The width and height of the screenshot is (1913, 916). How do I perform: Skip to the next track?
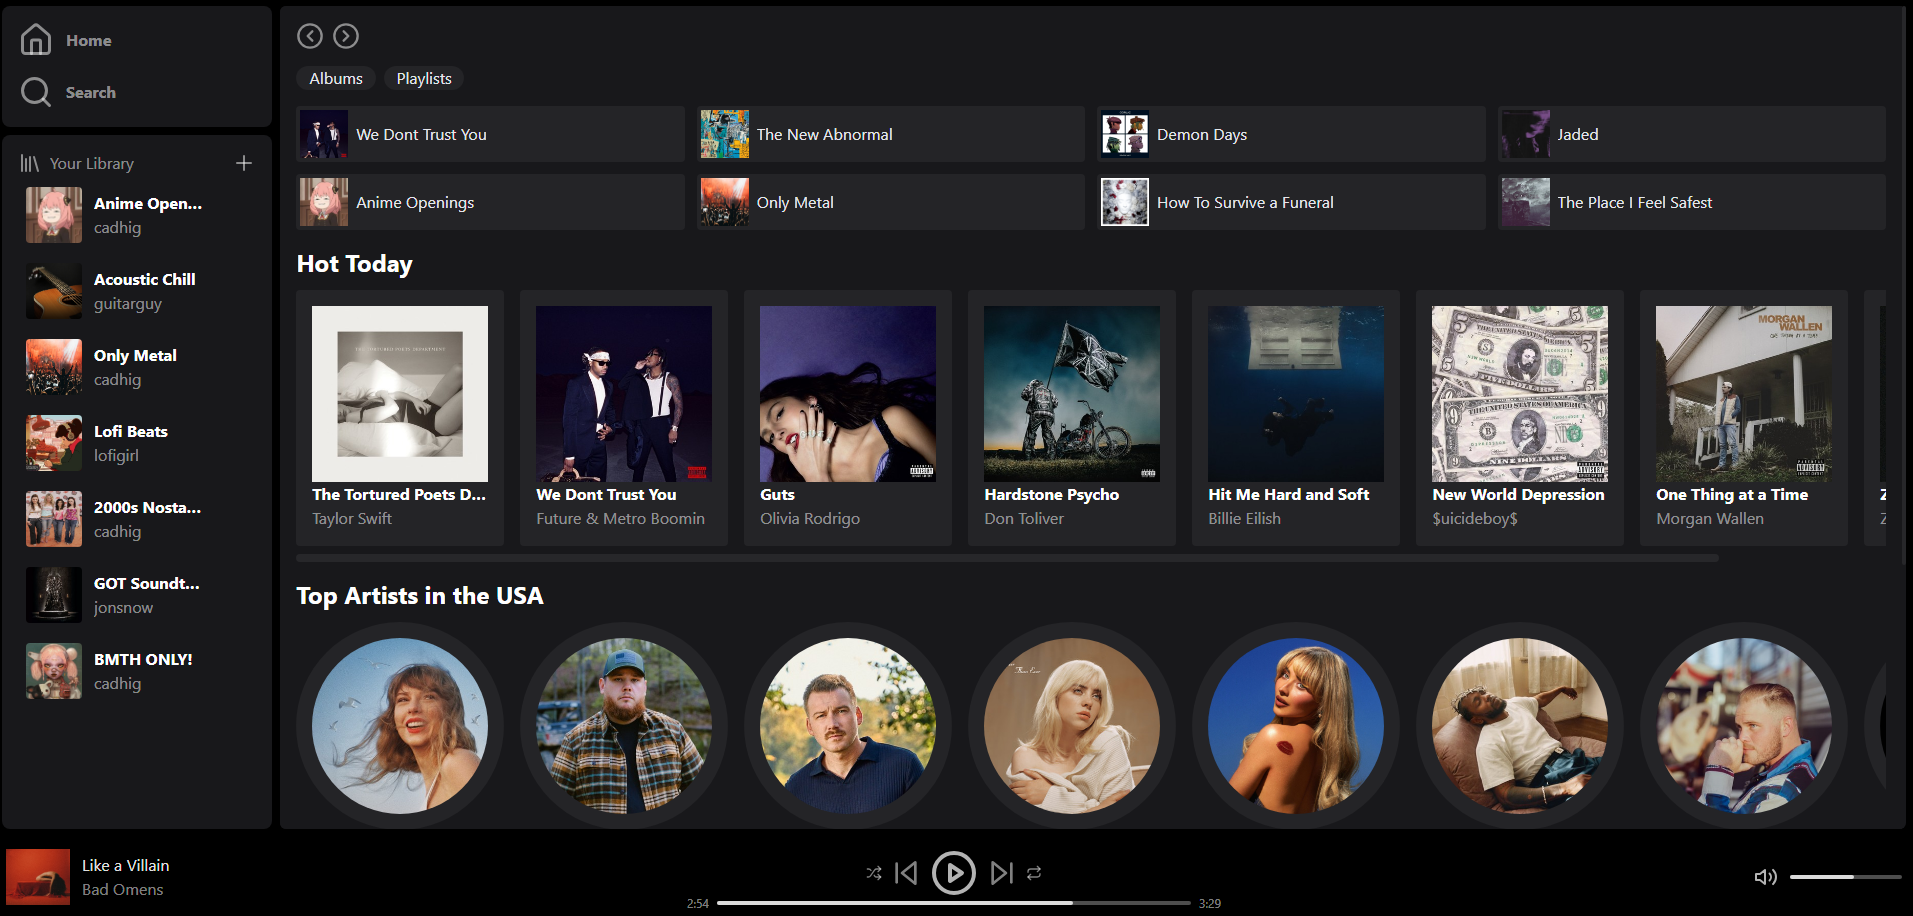click(x=1001, y=873)
